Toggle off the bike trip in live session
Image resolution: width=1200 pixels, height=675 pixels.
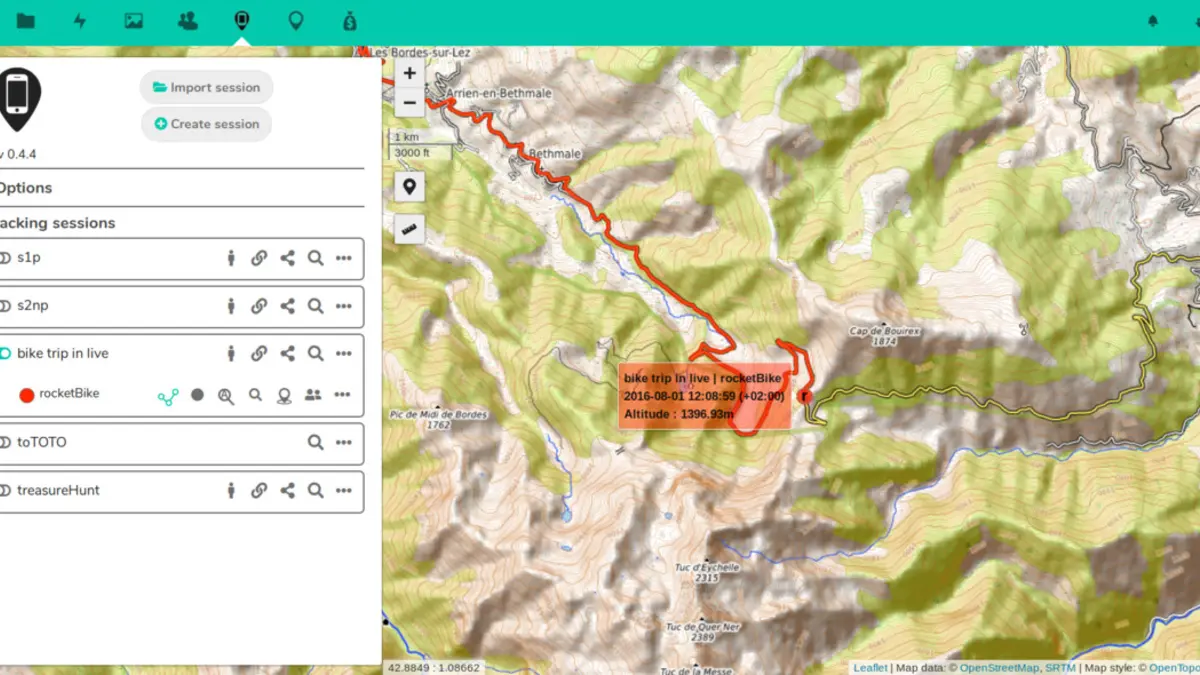pos(5,354)
